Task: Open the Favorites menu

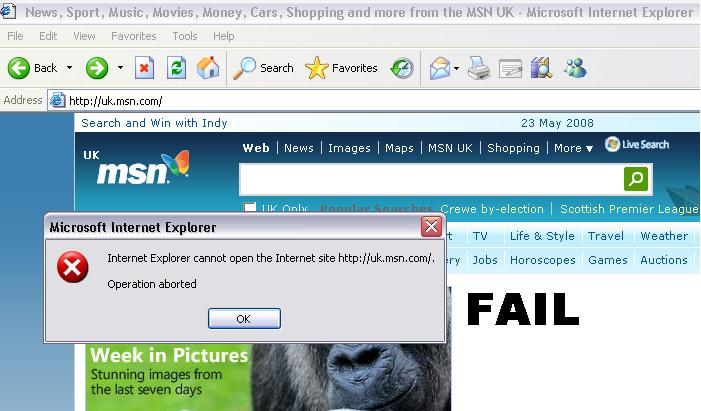Action: pyautogui.click(x=134, y=36)
